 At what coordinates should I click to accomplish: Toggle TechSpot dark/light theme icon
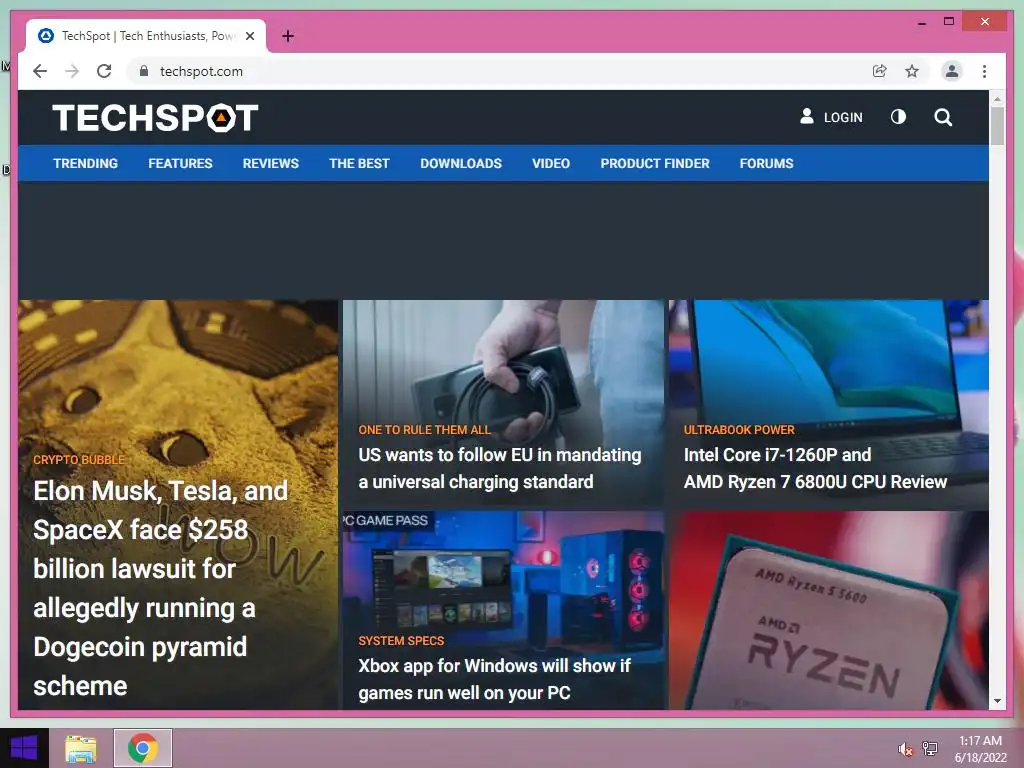tap(899, 117)
